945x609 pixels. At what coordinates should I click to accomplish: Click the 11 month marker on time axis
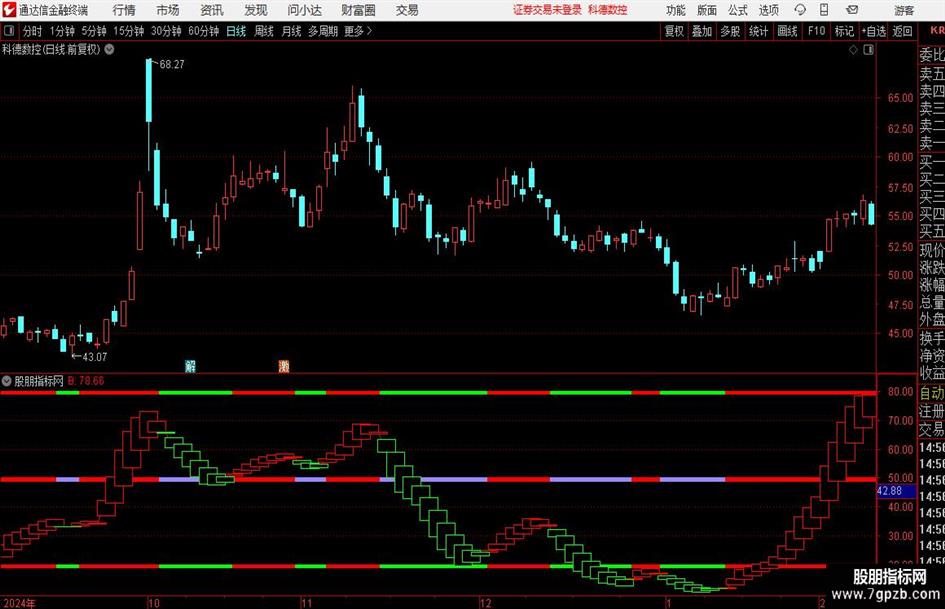coord(307,603)
